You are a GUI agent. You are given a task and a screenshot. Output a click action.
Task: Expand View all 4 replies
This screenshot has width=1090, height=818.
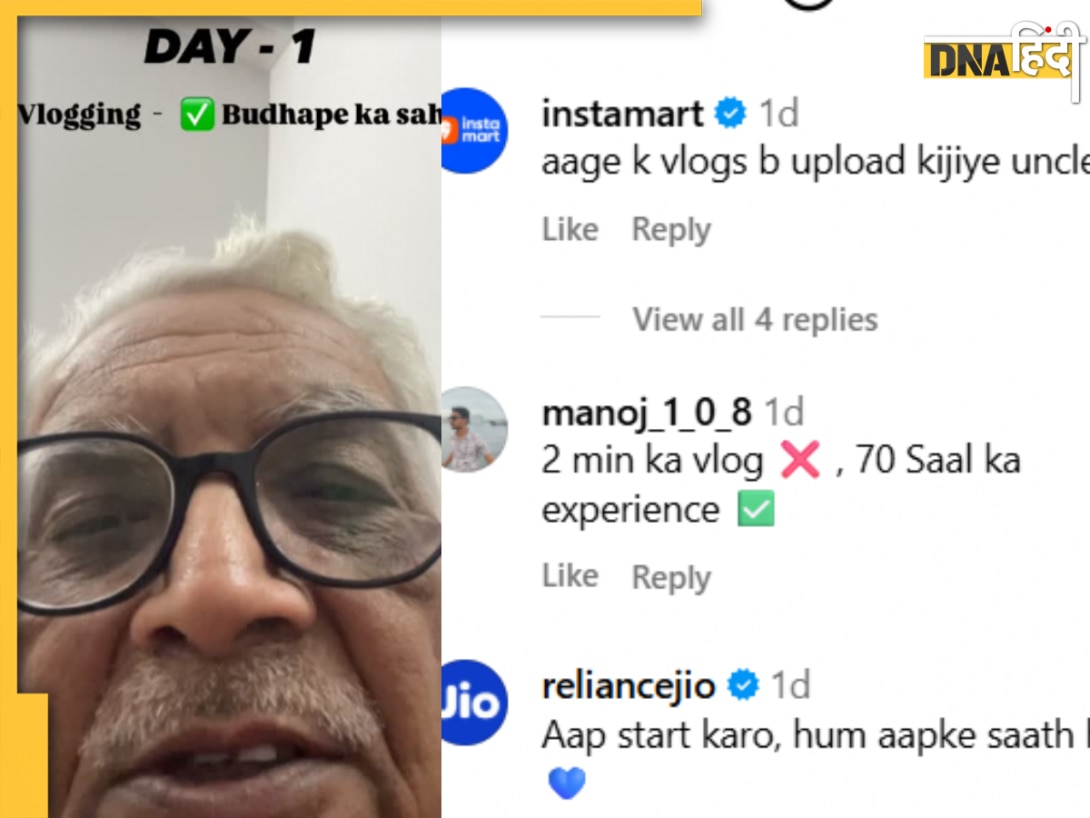(x=755, y=320)
